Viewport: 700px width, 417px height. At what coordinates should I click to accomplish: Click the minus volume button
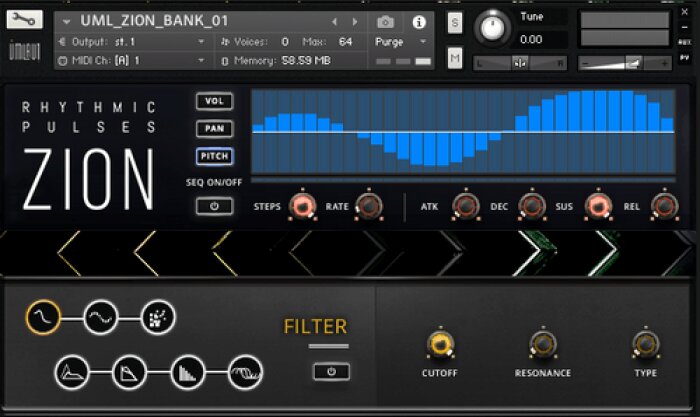coord(585,64)
